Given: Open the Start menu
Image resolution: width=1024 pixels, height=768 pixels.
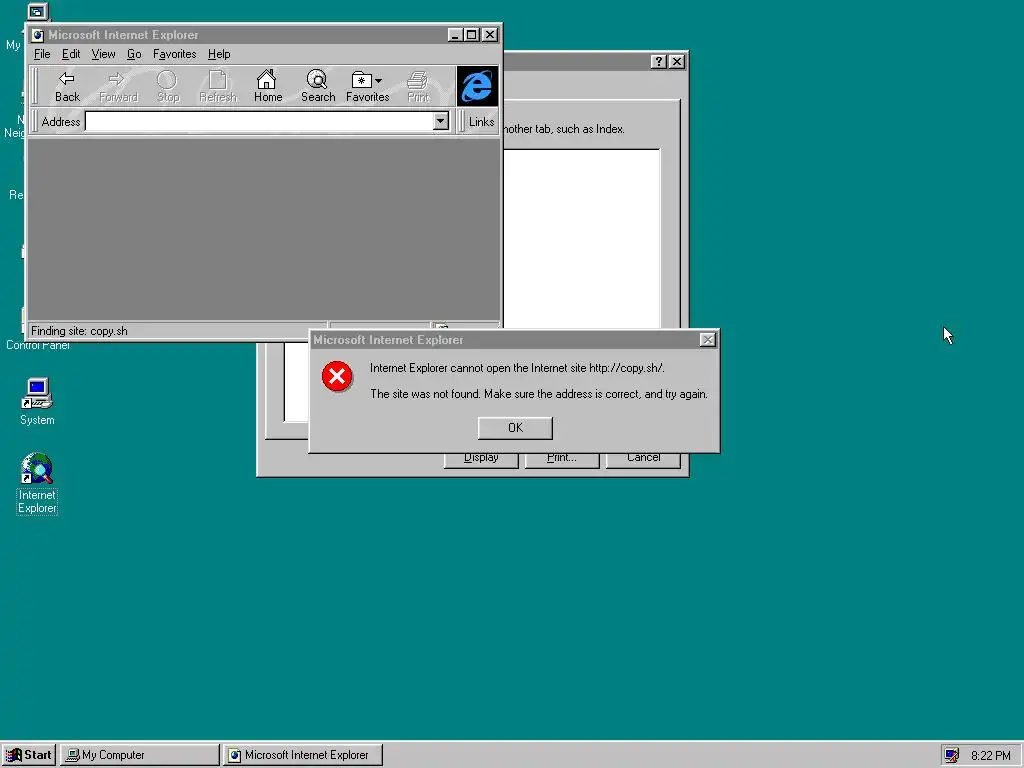Looking at the screenshot, I should [x=29, y=755].
